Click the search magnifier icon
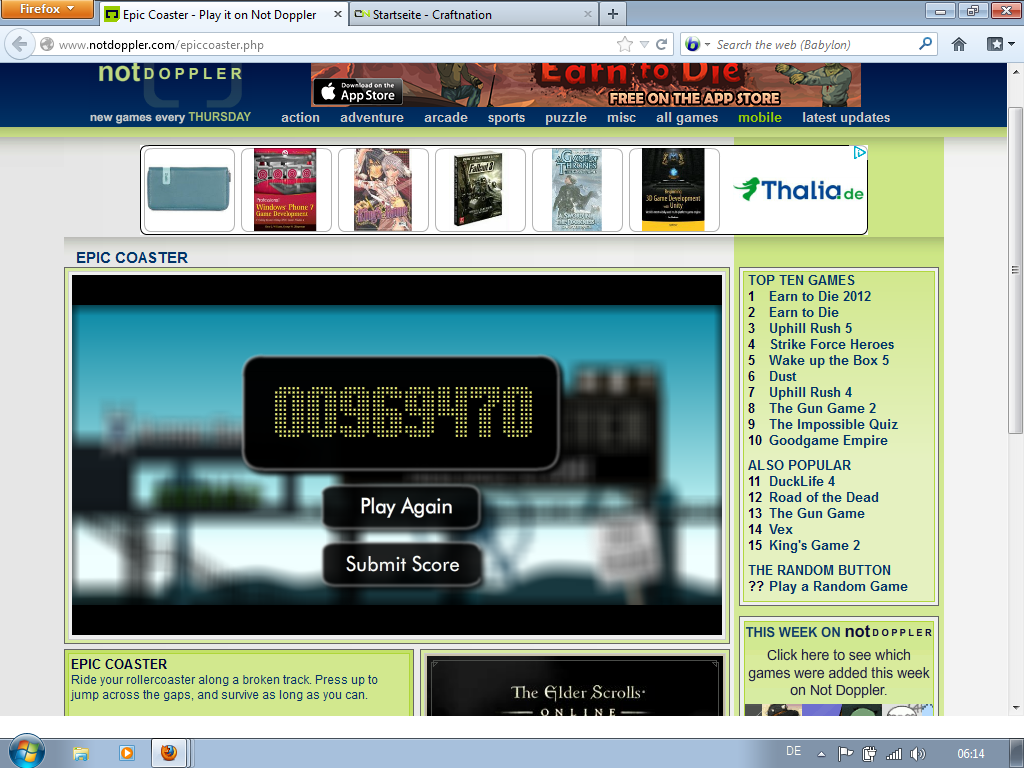The image size is (1024, 768). 925,44
